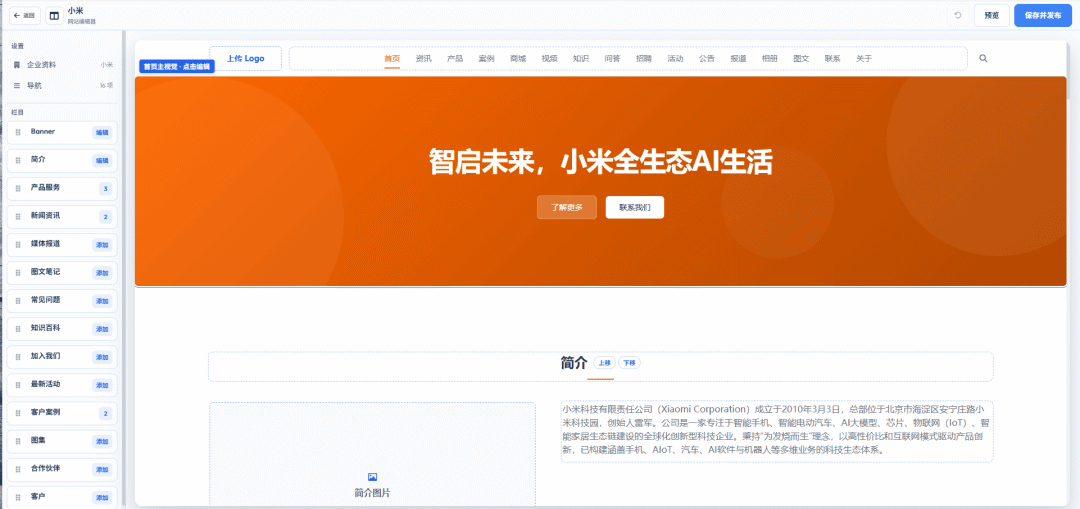Click the 简介图片 image placeholder icon

click(373, 477)
